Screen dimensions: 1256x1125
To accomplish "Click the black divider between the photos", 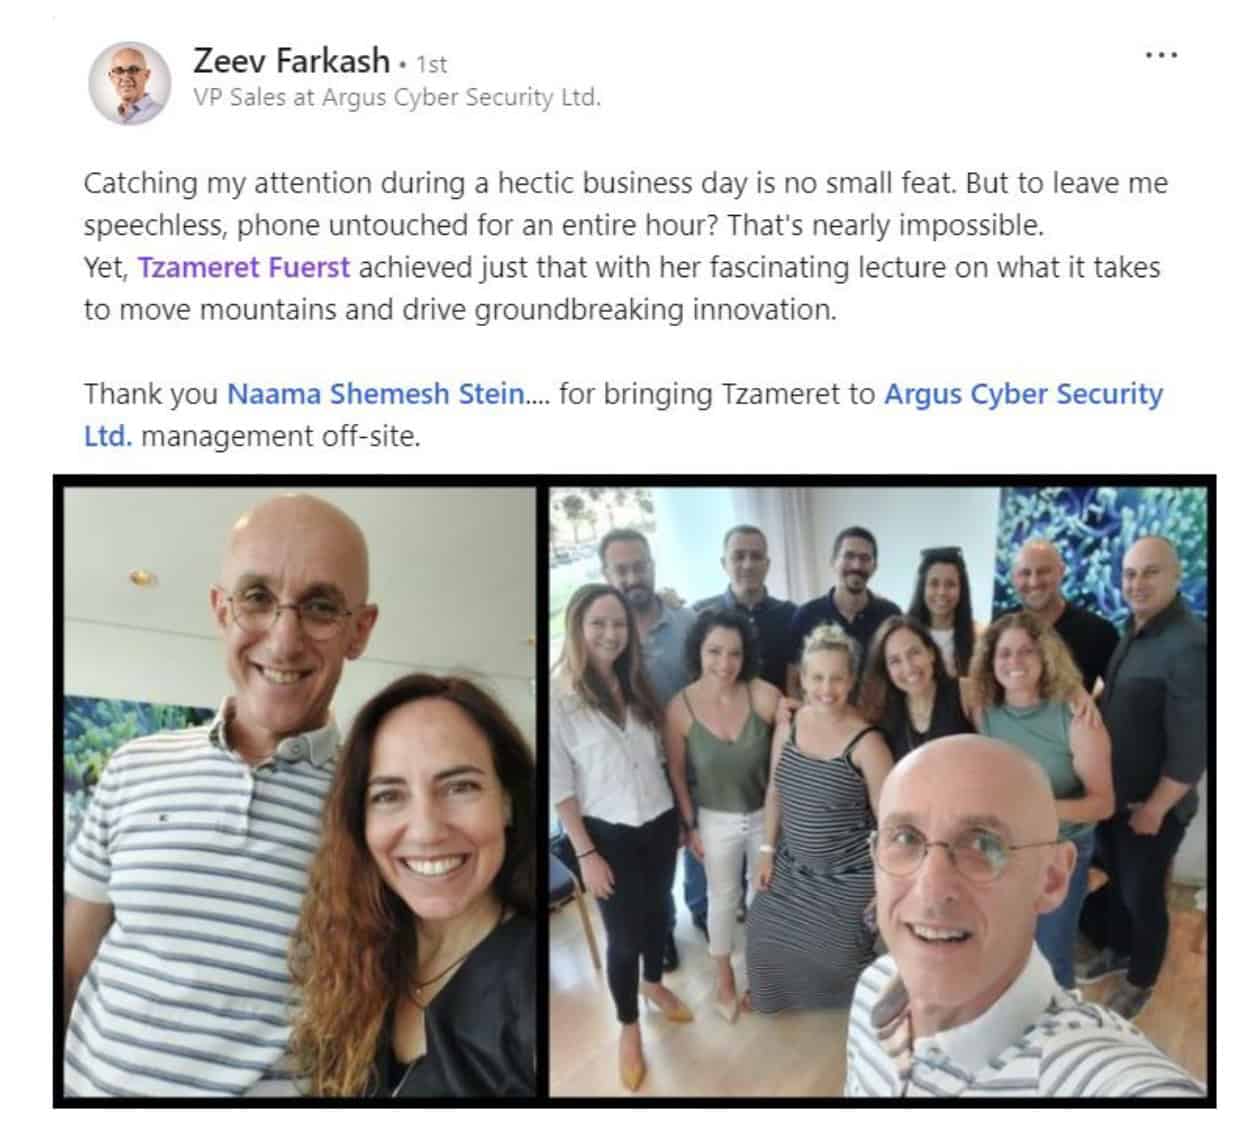I will coord(543,792).
